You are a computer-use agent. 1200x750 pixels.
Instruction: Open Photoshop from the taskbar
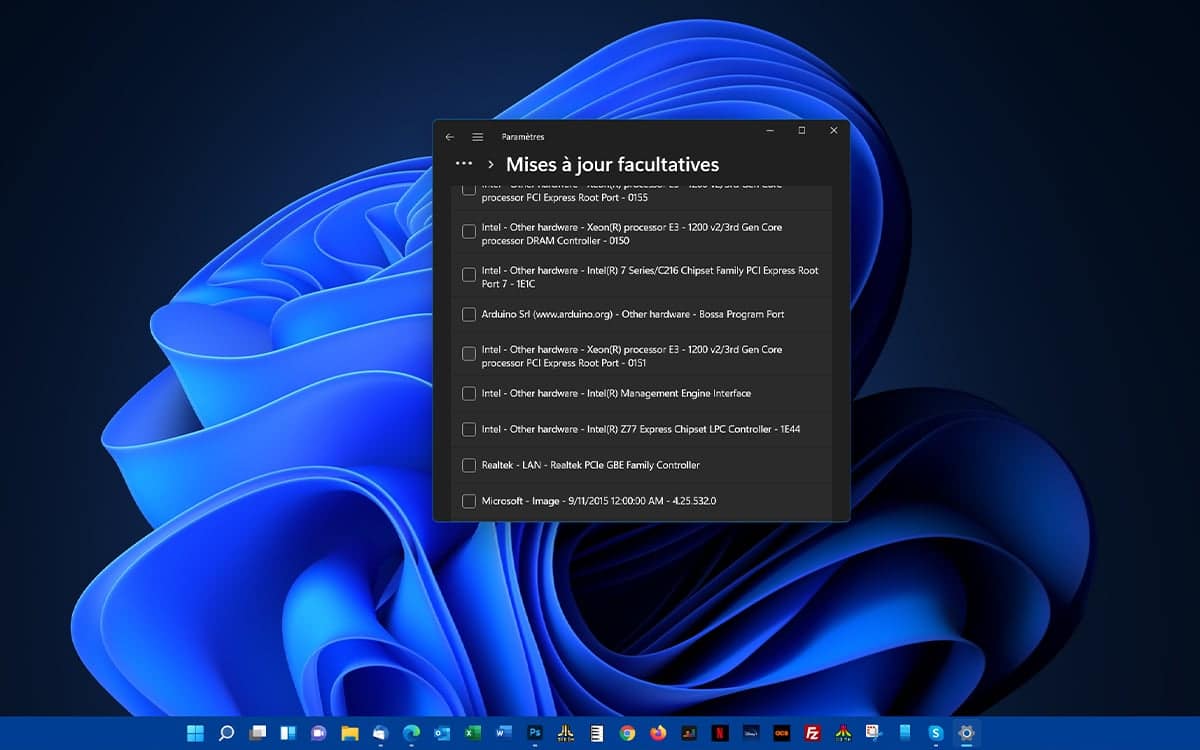(x=535, y=733)
